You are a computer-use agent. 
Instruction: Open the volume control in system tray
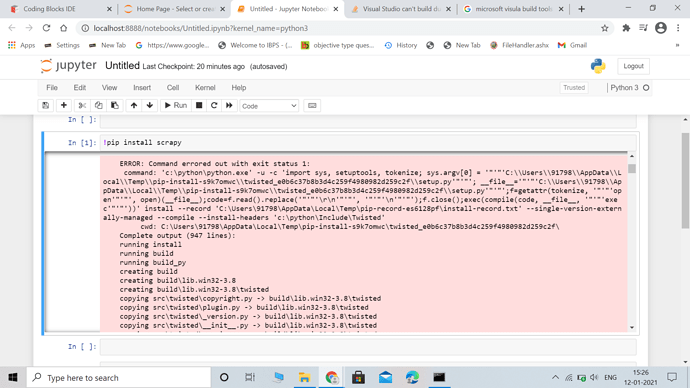pyautogui.click(x=594, y=377)
